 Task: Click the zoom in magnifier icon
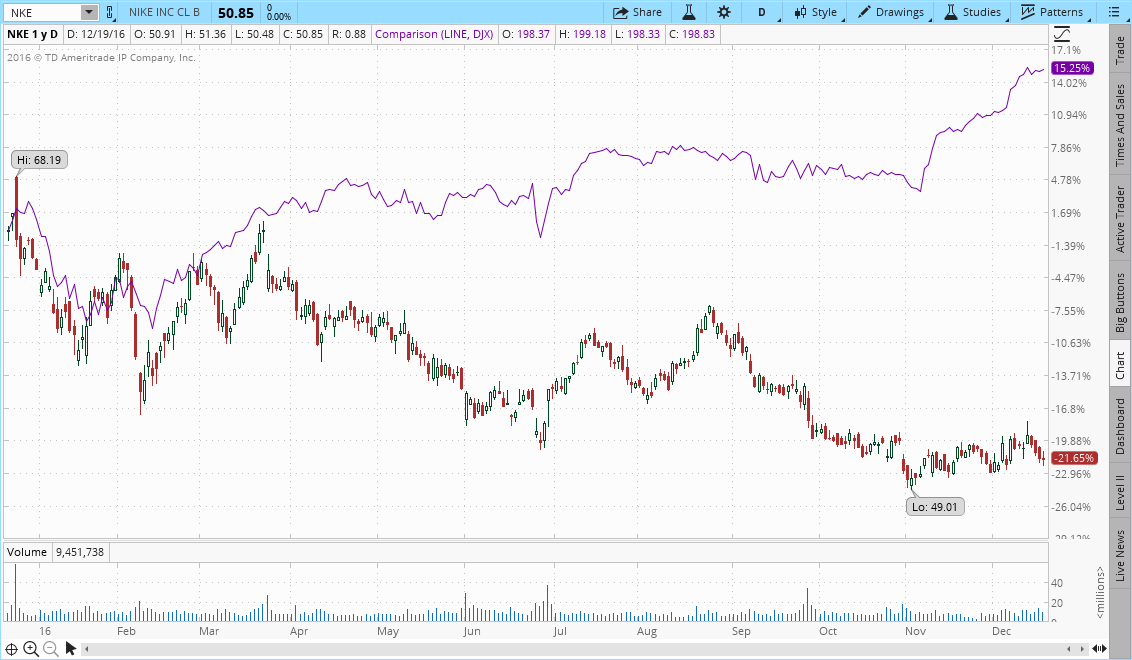coord(31,648)
